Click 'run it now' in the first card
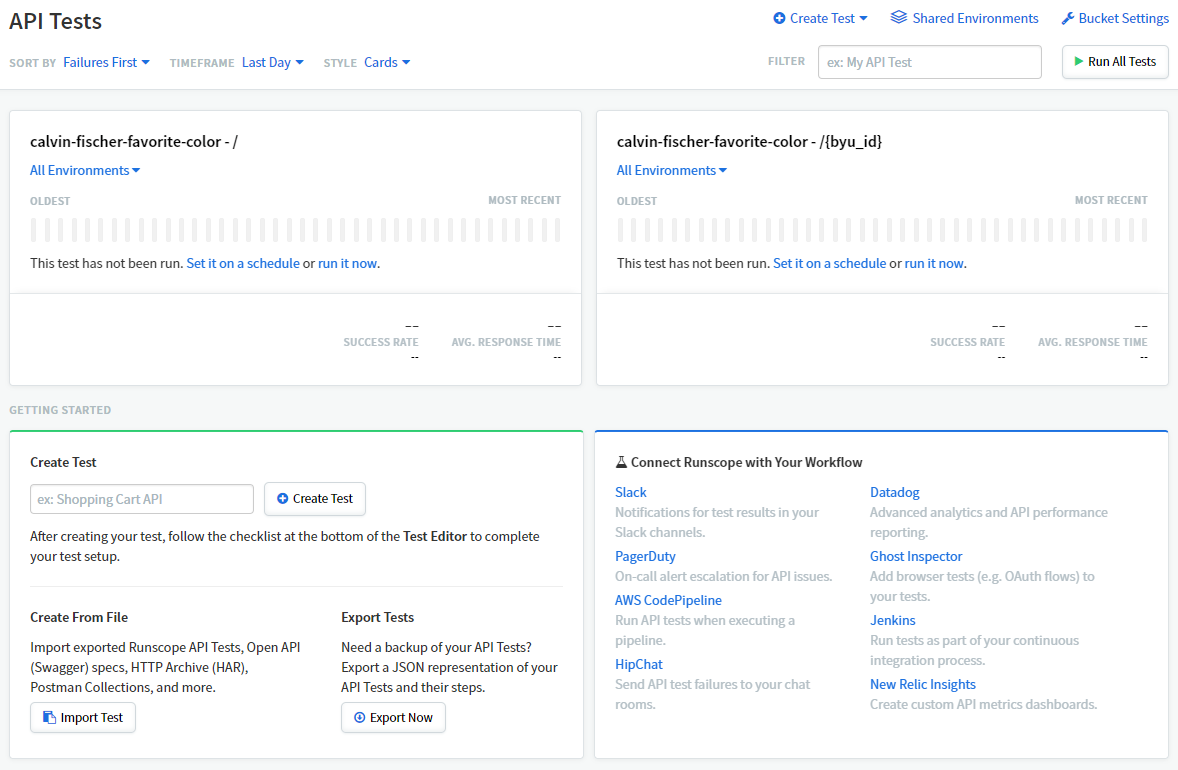Viewport: 1178px width, 770px height. pos(347,264)
